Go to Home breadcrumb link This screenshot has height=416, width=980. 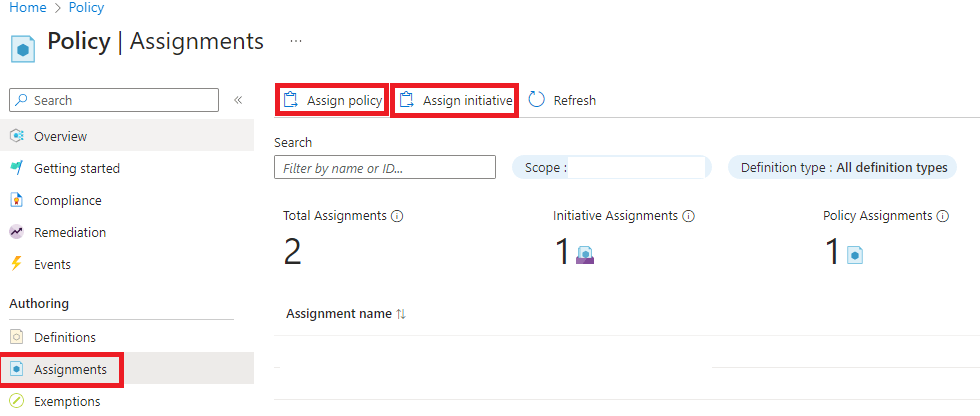pos(27,8)
